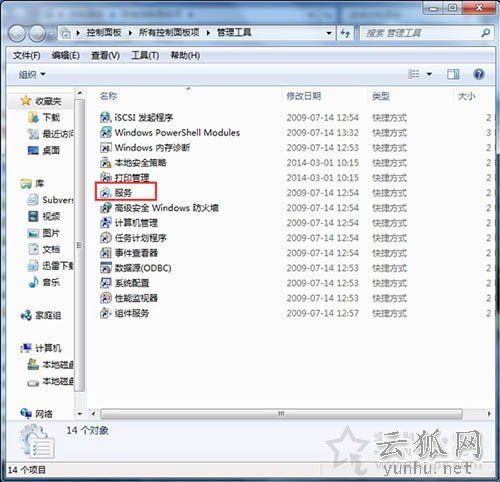
Task: Select the 性能监视器 icon
Action: (x=105, y=298)
